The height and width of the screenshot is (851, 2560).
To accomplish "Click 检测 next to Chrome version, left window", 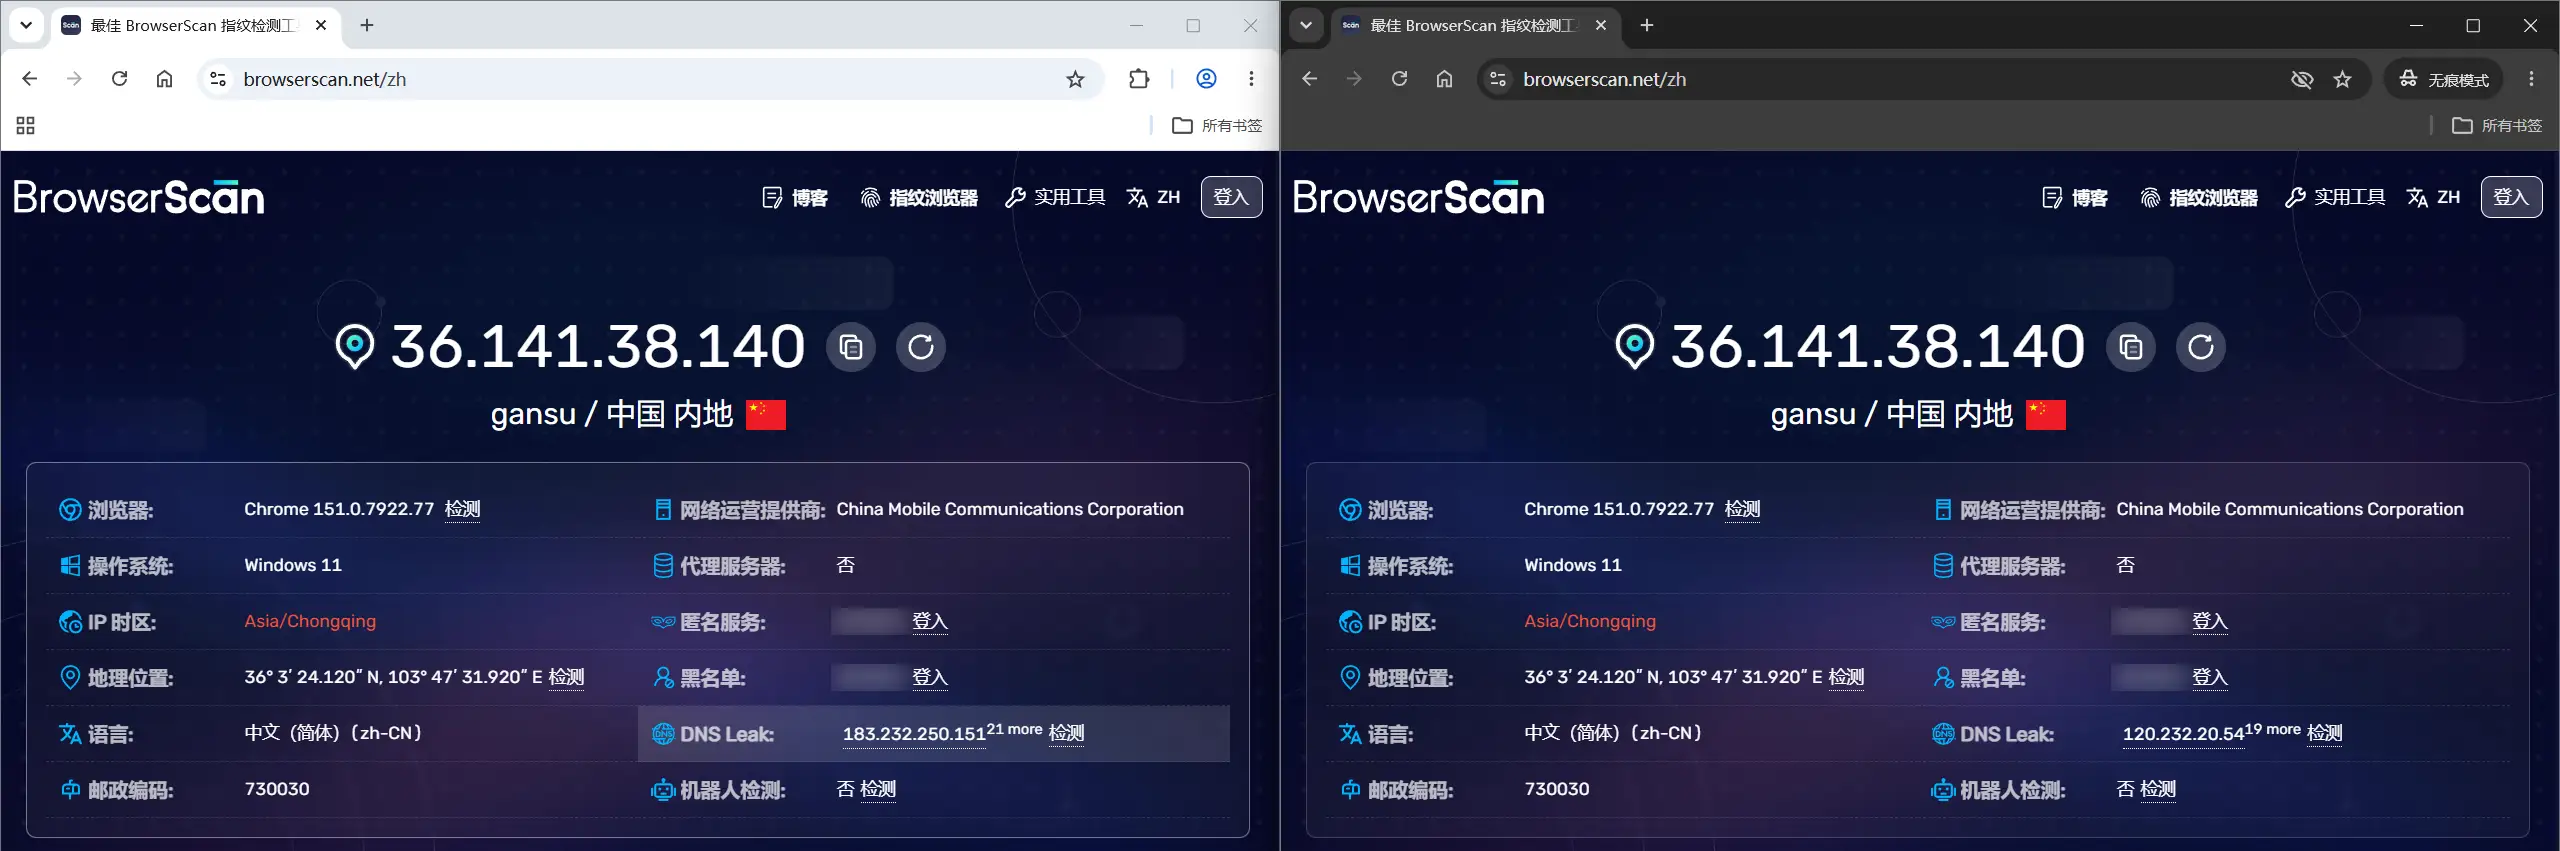I will (463, 509).
